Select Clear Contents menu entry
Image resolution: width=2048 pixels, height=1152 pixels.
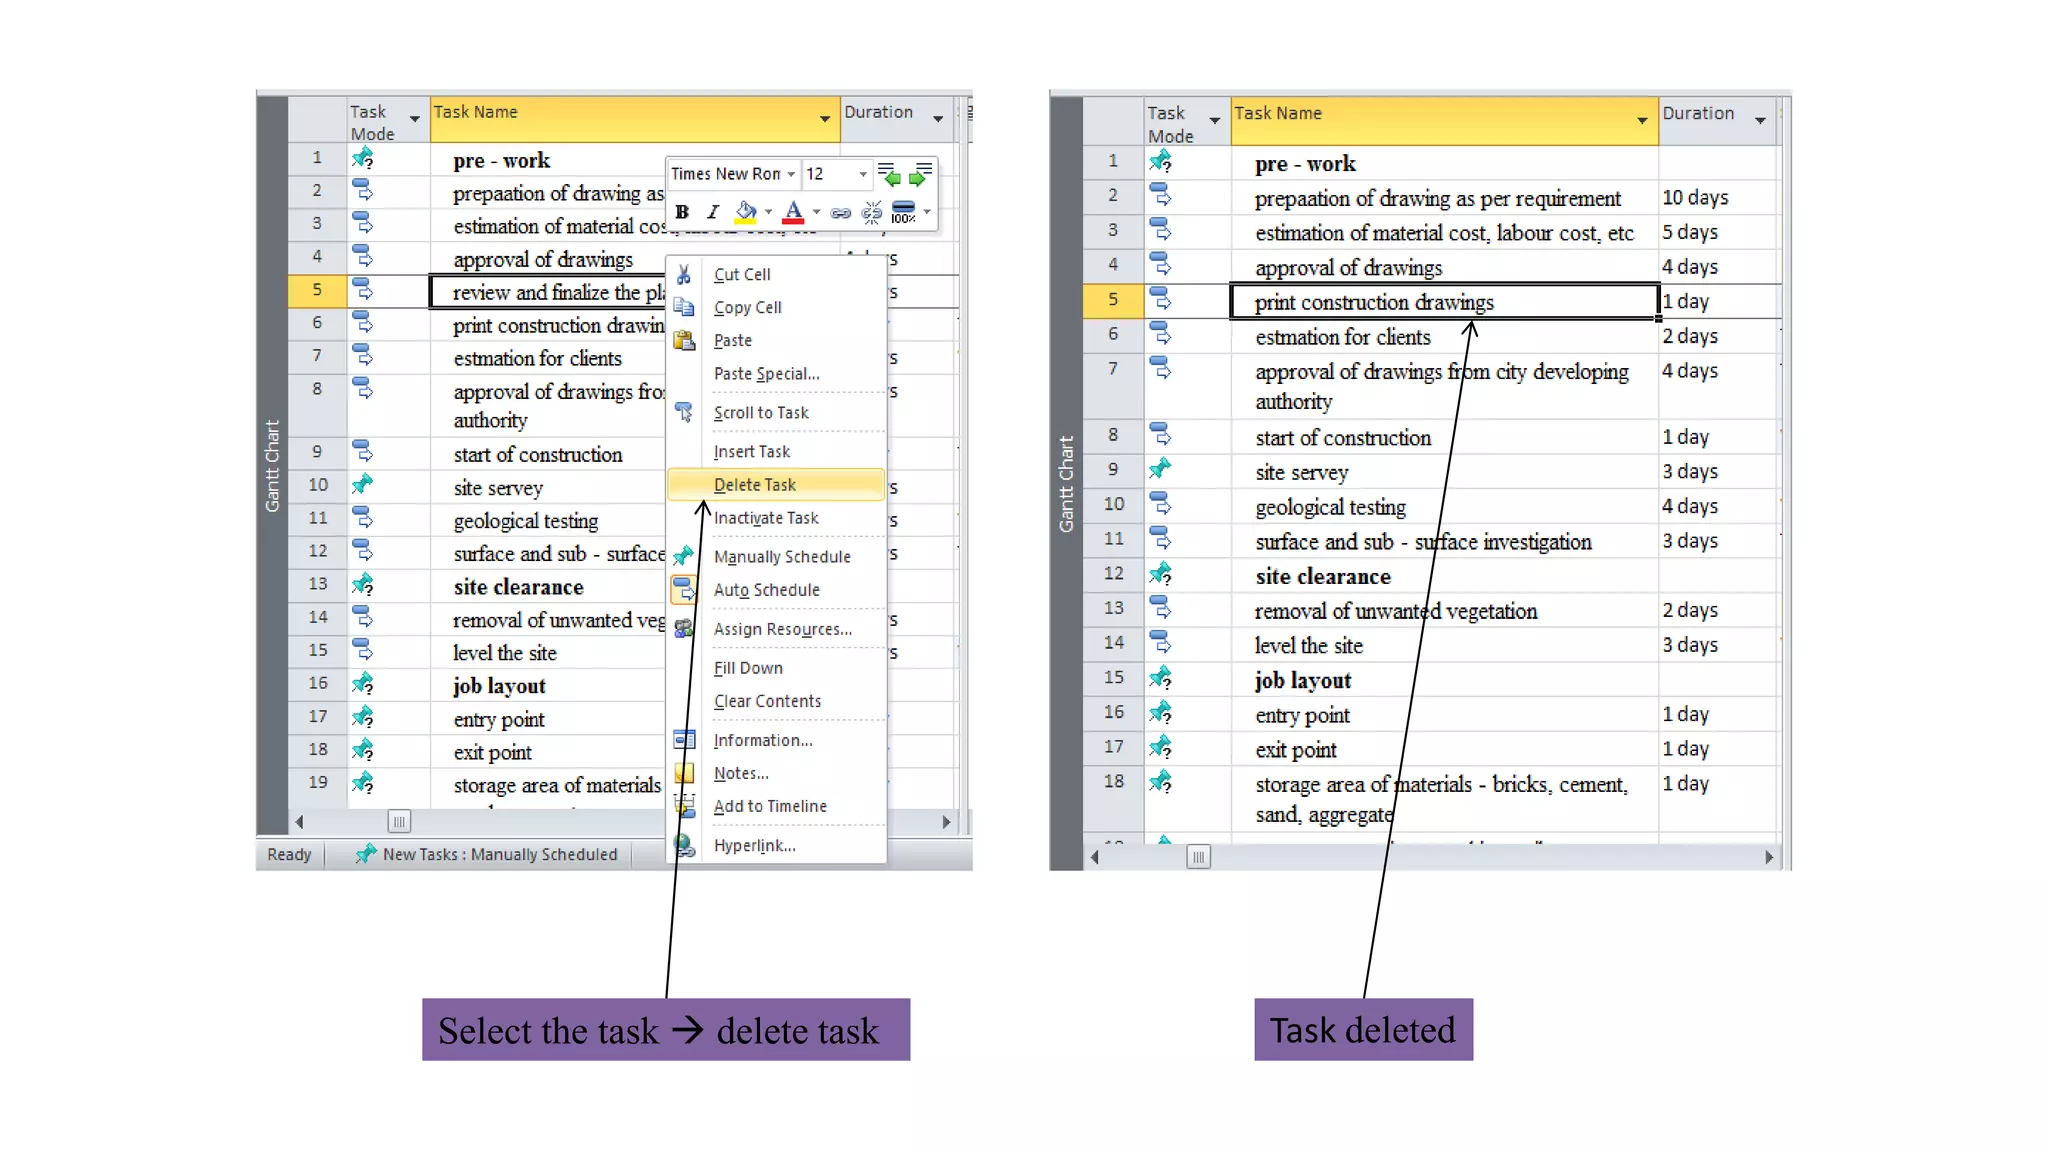tap(767, 700)
